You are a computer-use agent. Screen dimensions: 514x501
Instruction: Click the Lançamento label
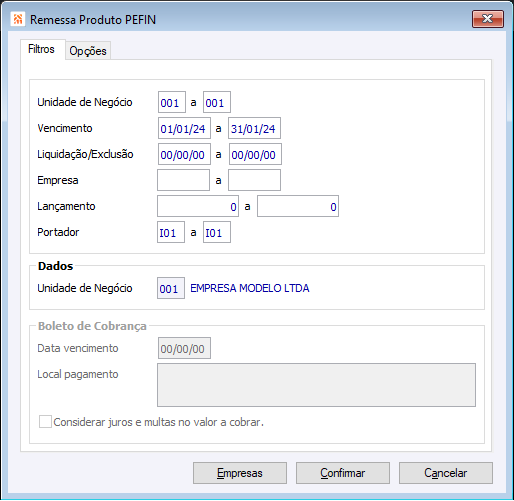[66, 206]
